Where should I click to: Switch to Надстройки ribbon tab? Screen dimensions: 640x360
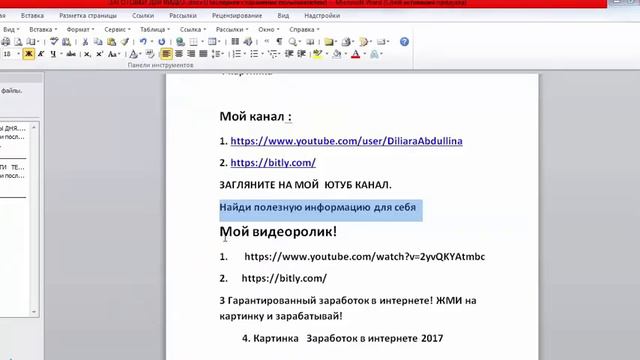322,16
